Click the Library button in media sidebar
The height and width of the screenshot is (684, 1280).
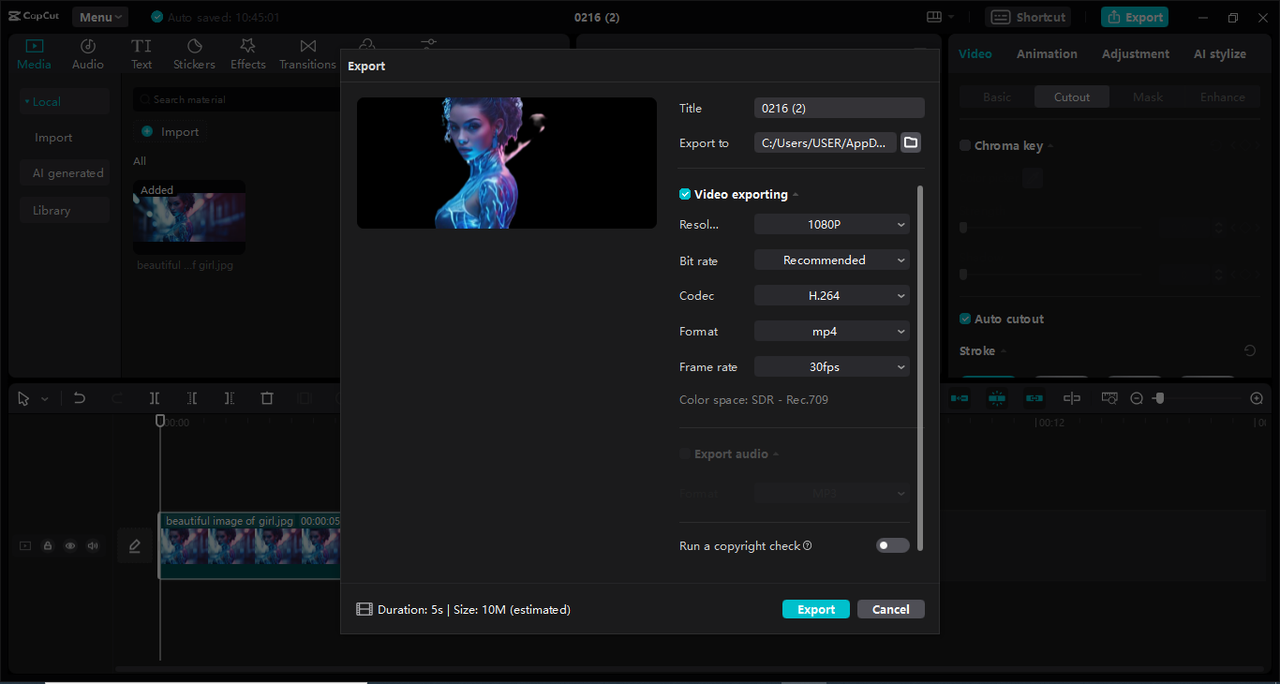[64, 211]
